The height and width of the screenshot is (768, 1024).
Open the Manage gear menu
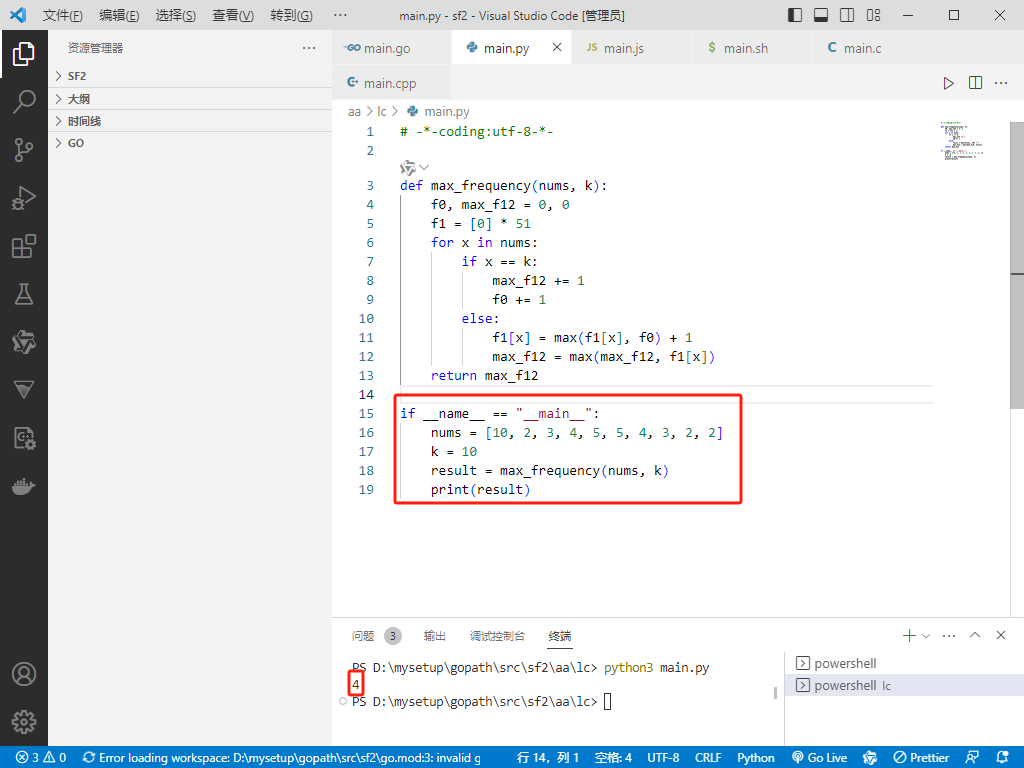(24, 722)
